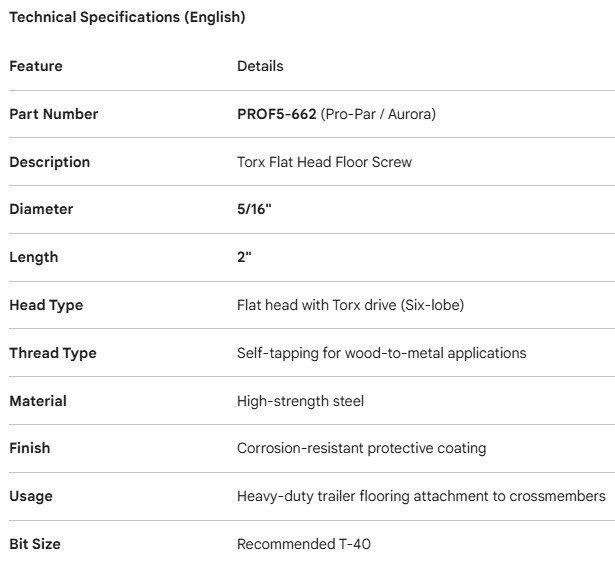Viewport: 615px width, 562px height.
Task: Click the Bit Size row label
Action: pos(37,544)
